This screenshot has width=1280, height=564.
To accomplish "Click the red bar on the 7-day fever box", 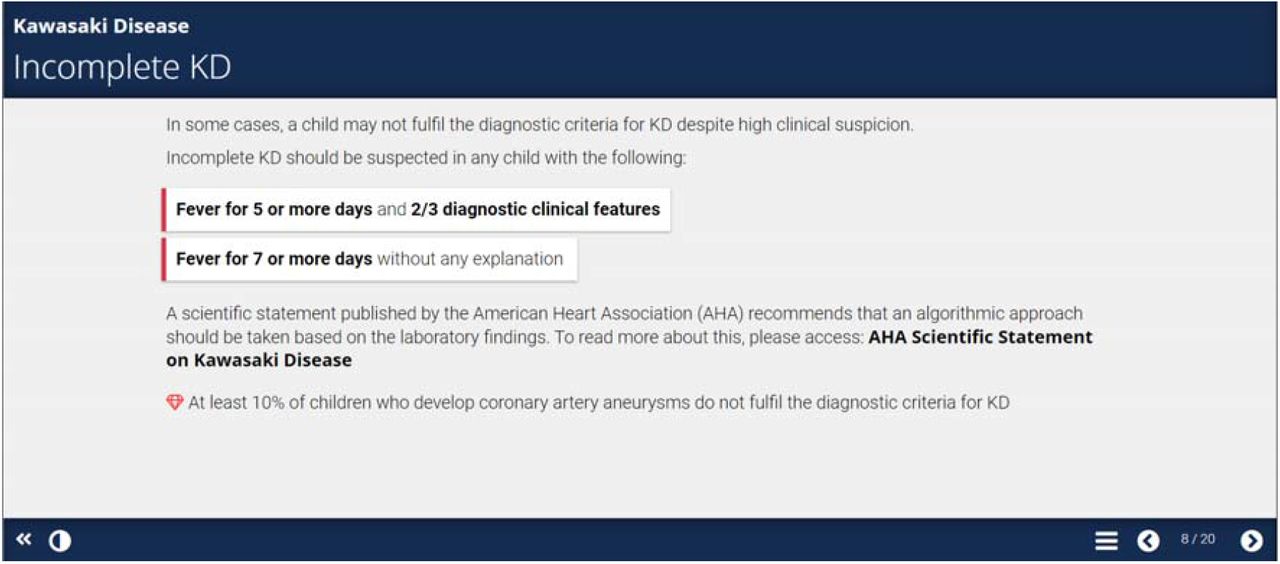I will coord(163,259).
